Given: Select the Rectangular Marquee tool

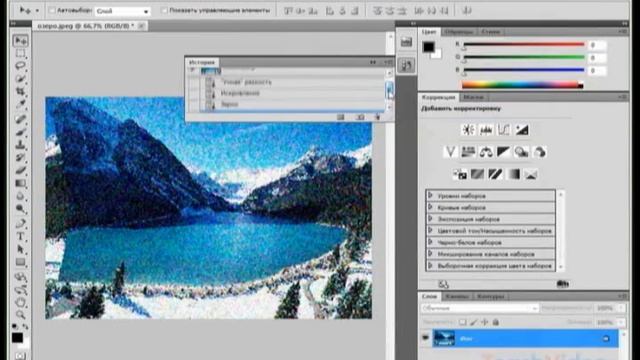Looking at the screenshot, I should [20, 53].
